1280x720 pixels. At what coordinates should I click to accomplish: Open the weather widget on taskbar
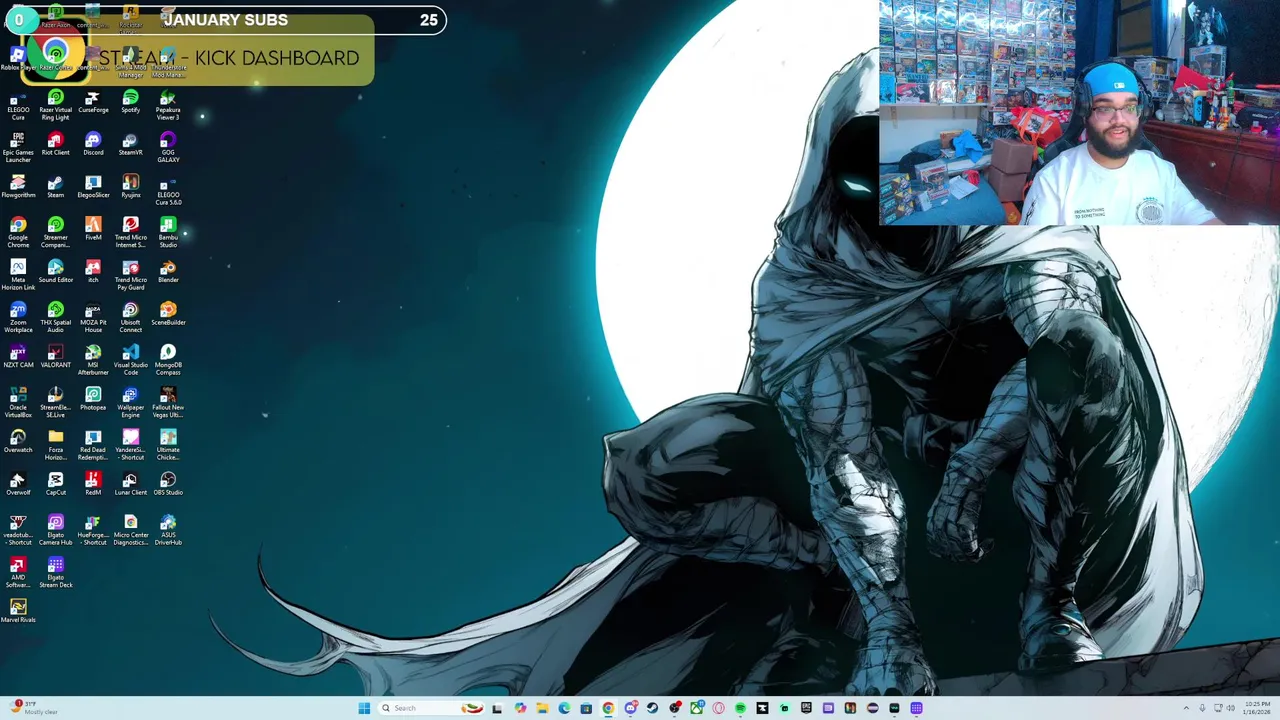pyautogui.click(x=34, y=708)
